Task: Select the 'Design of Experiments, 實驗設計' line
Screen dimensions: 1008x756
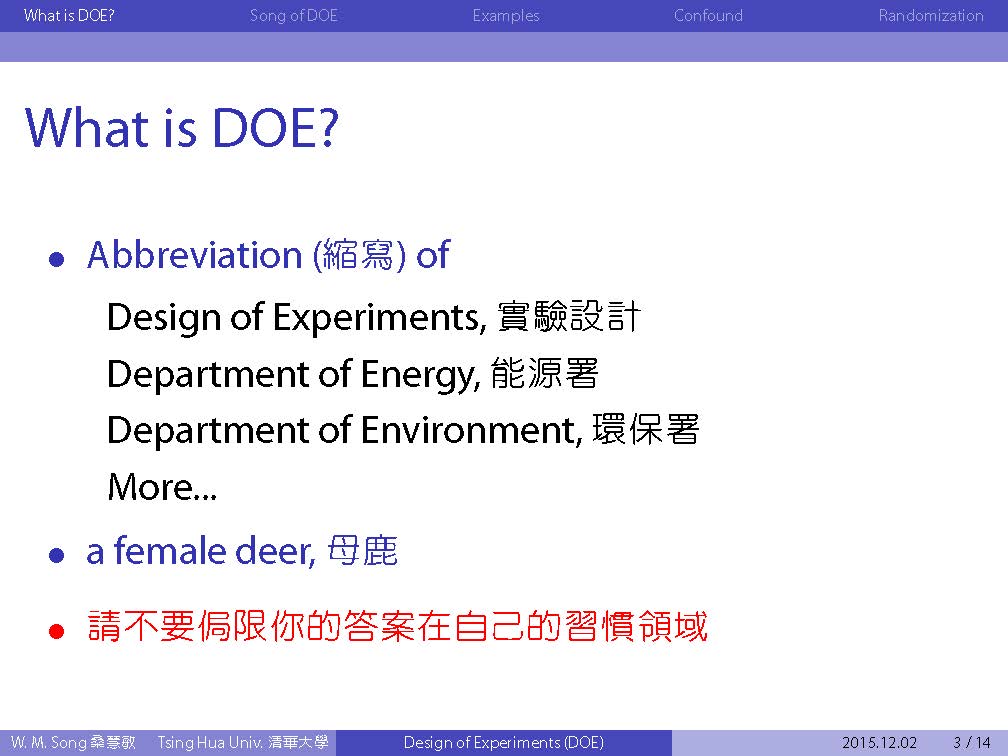Action: point(373,317)
